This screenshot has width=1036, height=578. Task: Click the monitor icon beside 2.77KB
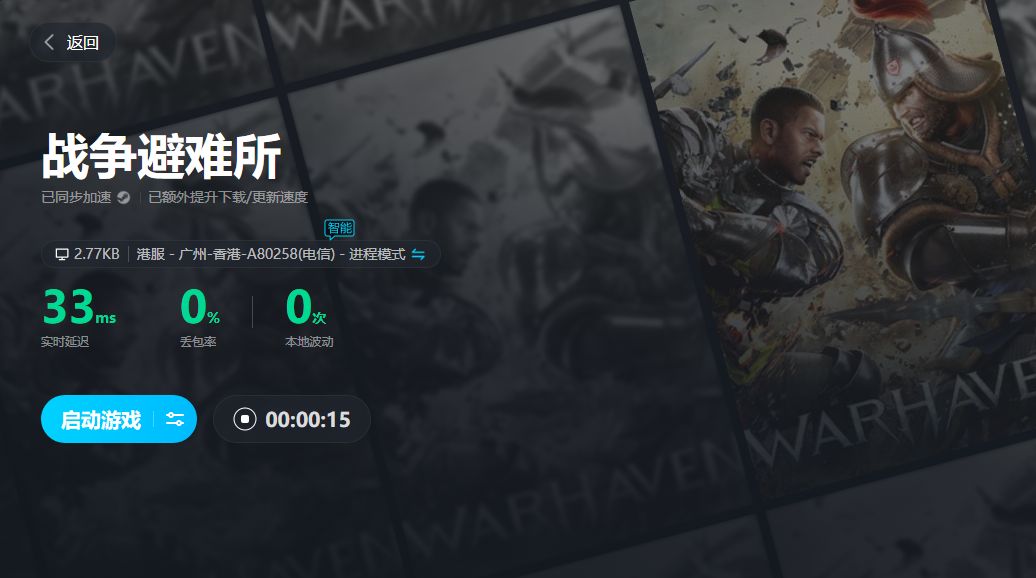(62, 254)
